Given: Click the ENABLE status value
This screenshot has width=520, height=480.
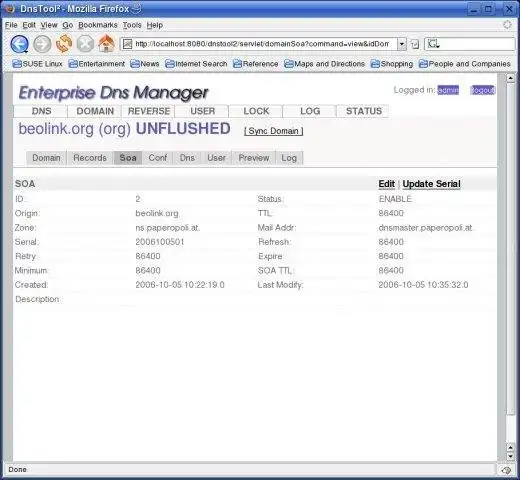Looking at the screenshot, I should click(395, 199).
